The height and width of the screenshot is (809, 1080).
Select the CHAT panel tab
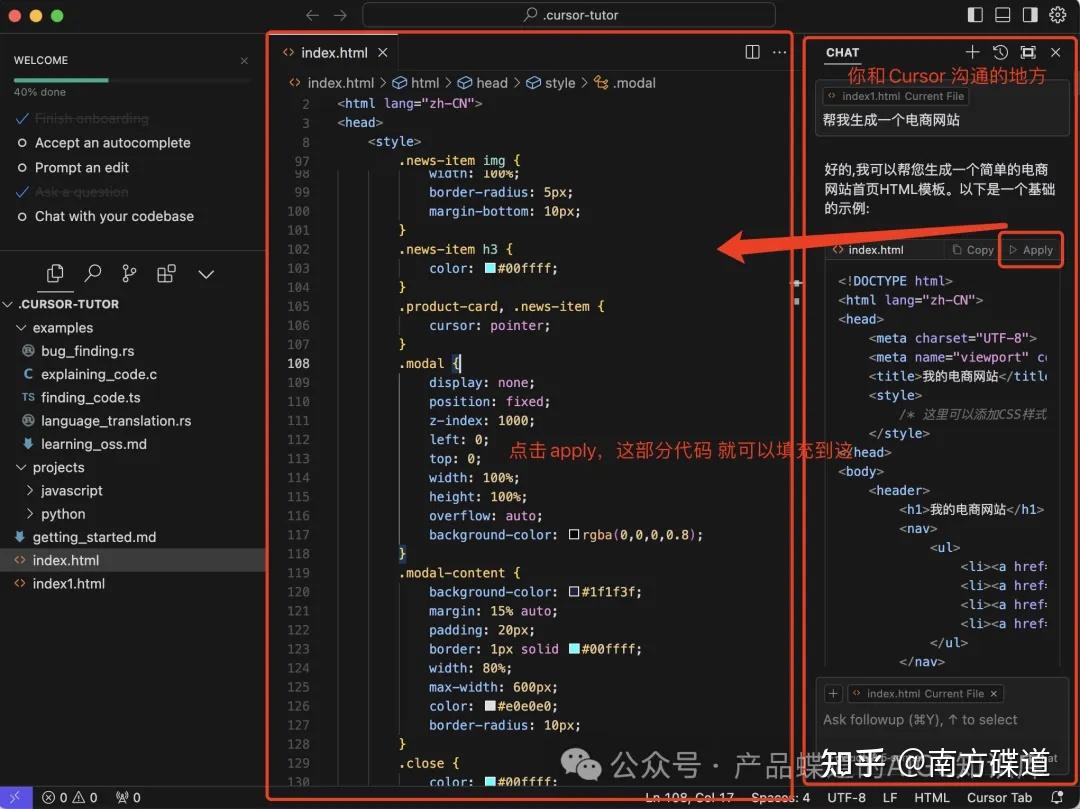coord(843,52)
